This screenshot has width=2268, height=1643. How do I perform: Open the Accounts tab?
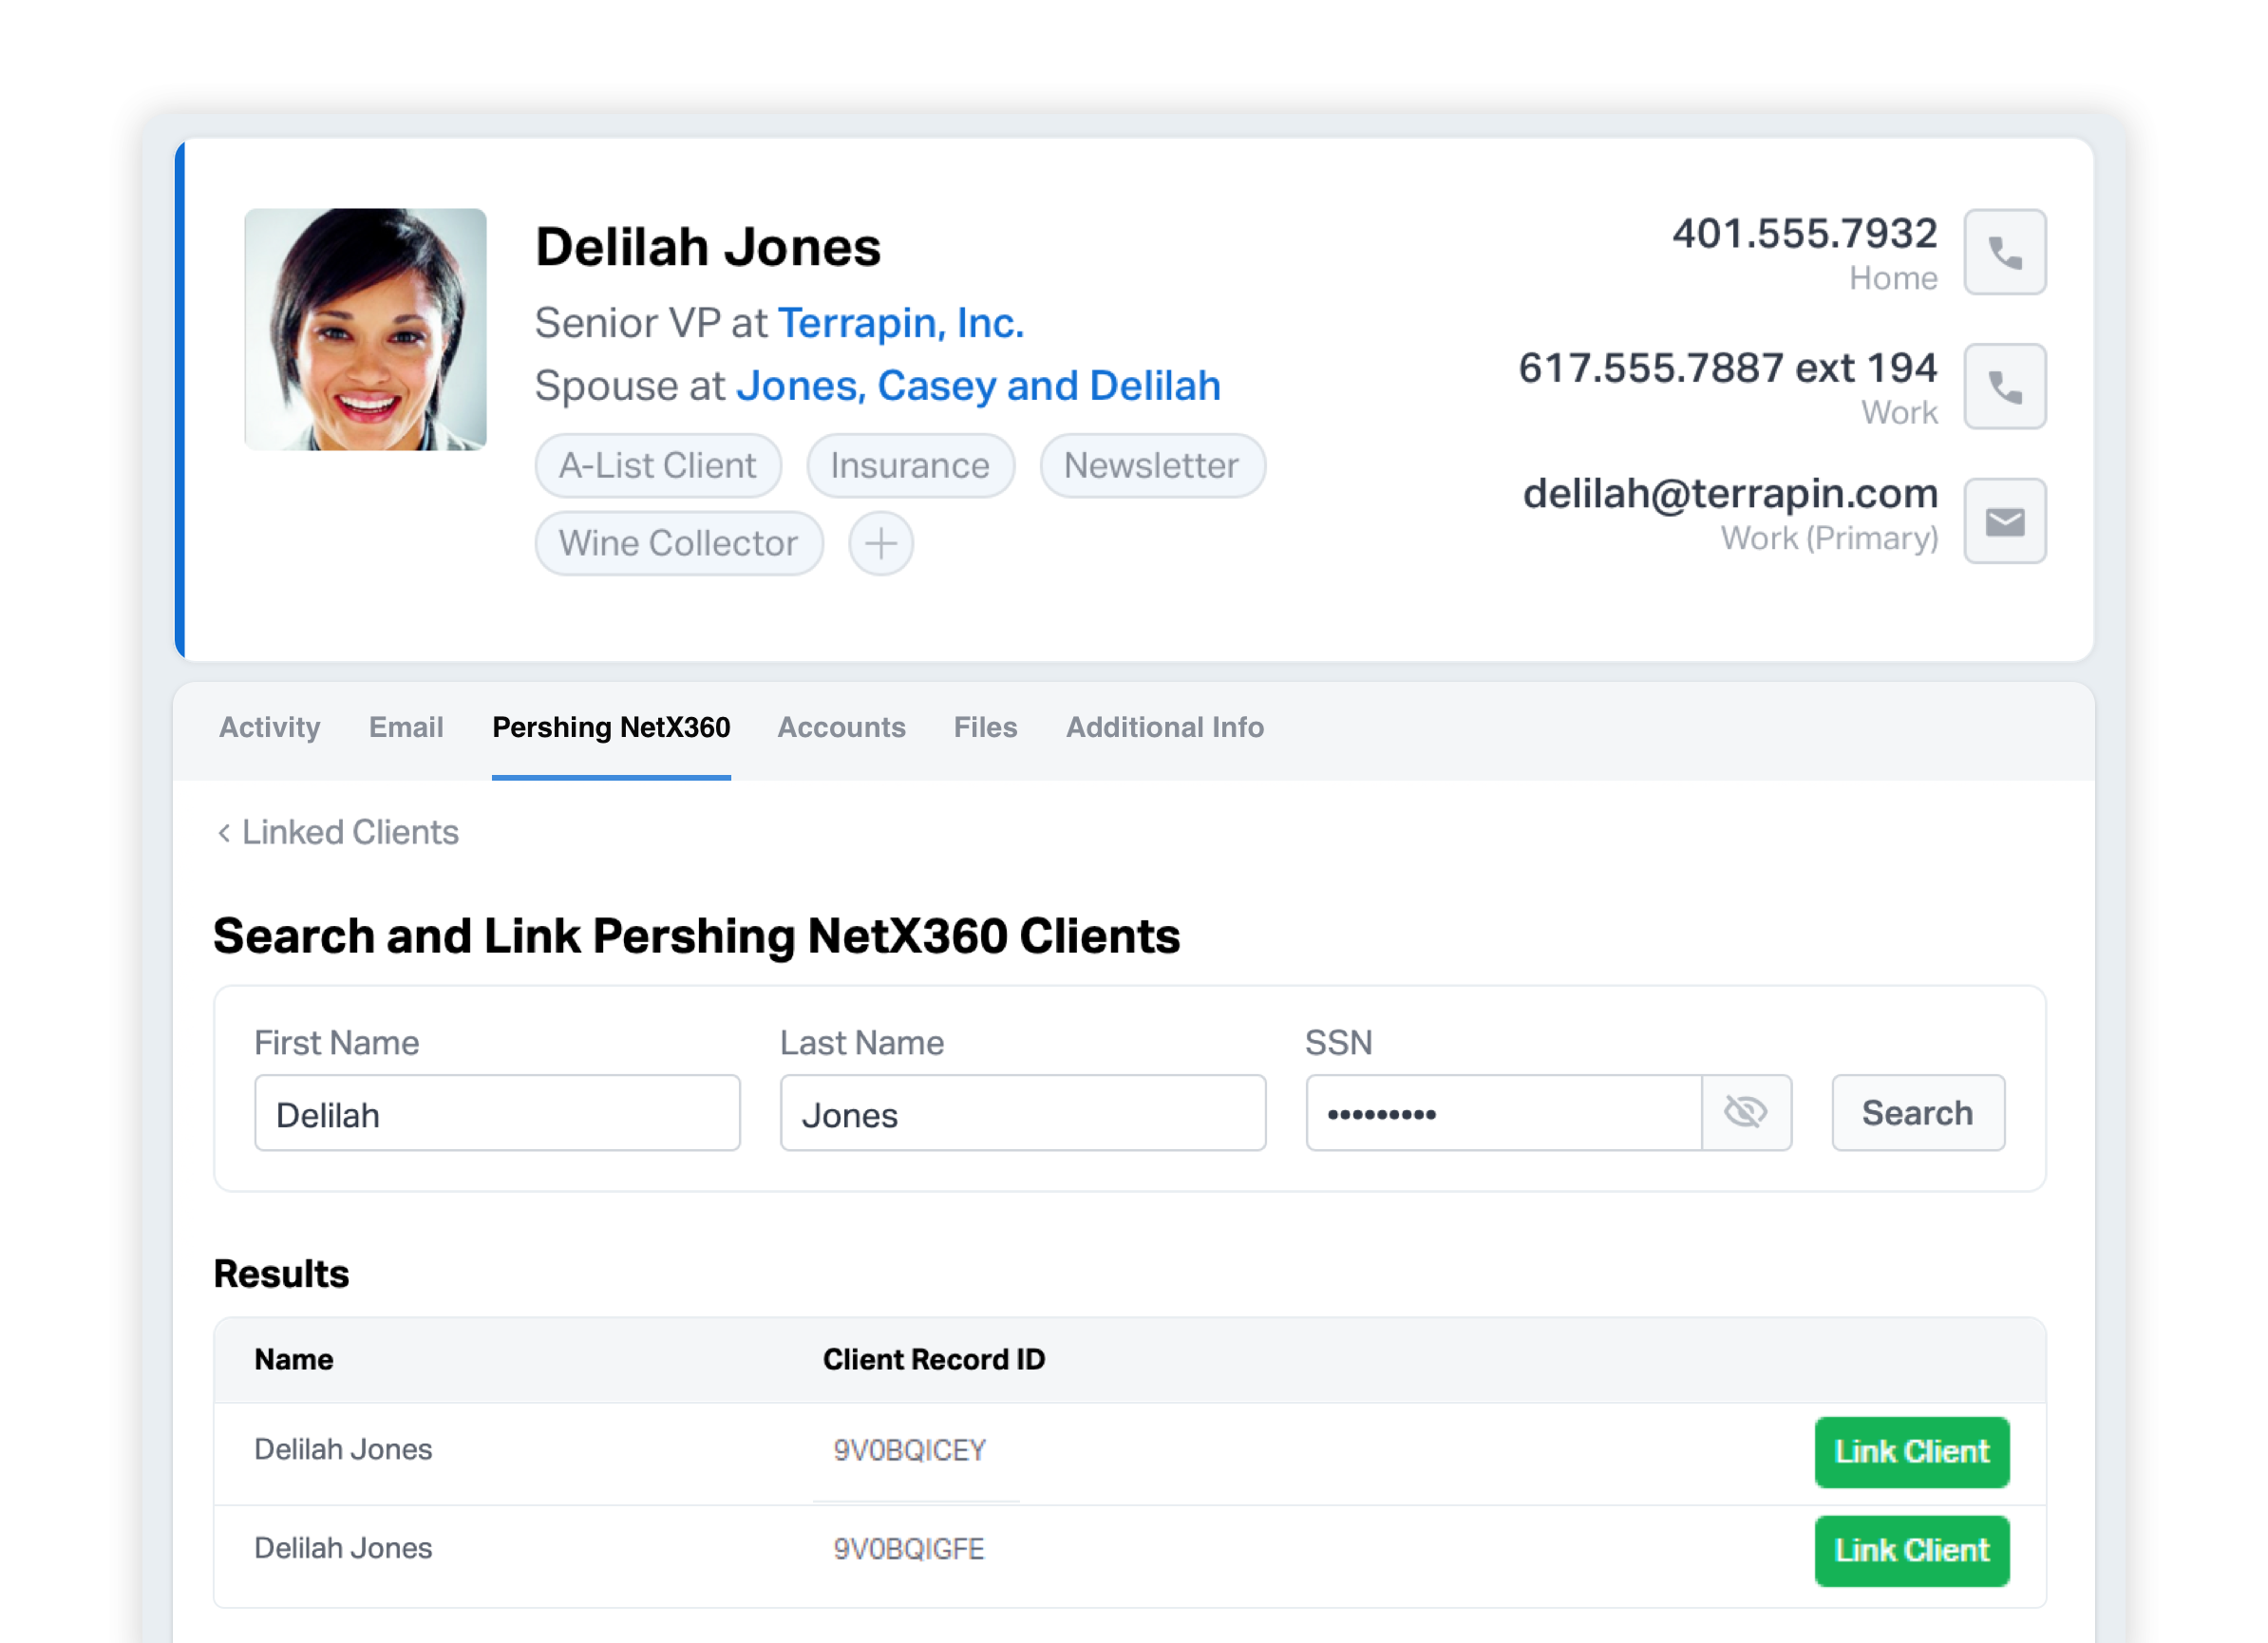[841, 727]
